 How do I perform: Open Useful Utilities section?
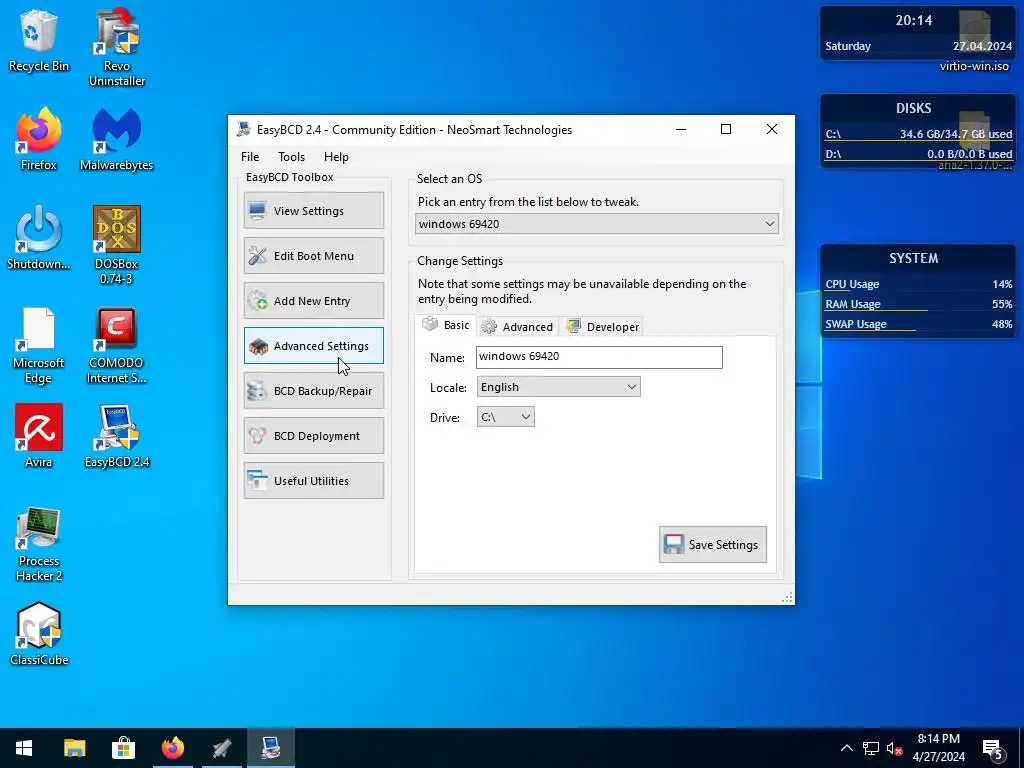pyautogui.click(x=313, y=481)
